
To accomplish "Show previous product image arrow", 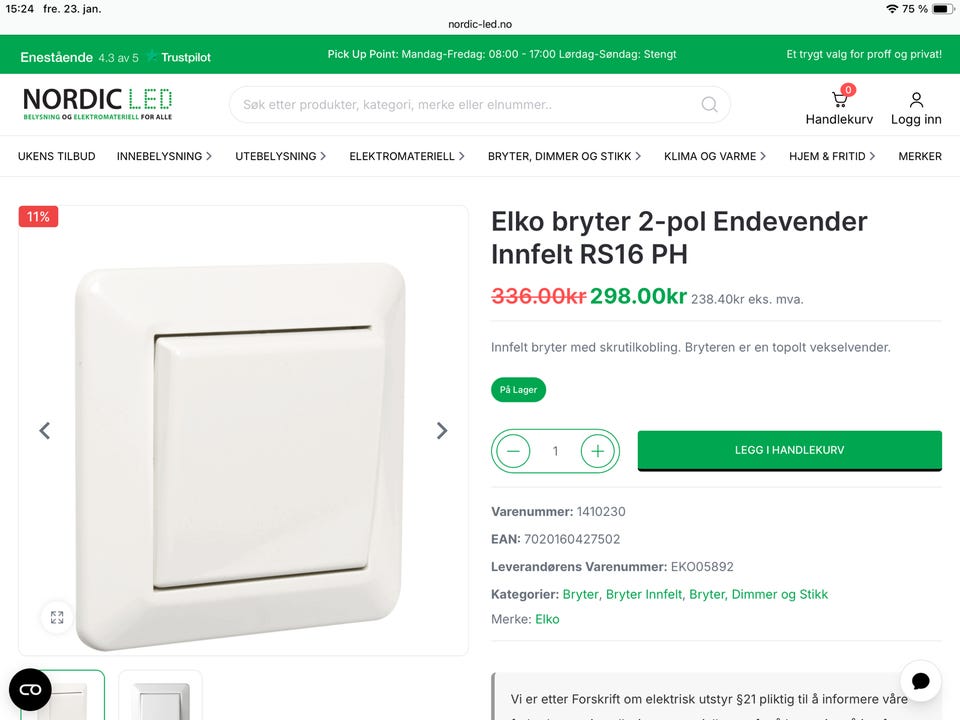I will point(45,430).
